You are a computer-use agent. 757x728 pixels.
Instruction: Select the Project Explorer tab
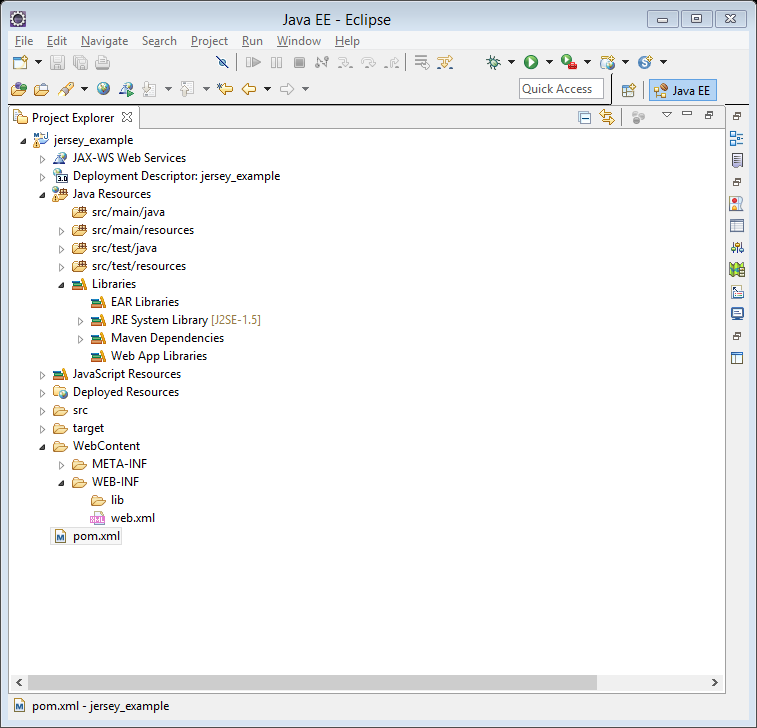click(x=72, y=118)
